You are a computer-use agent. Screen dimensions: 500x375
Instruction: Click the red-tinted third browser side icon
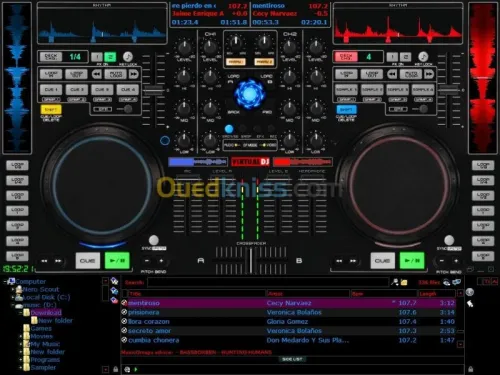pos(114,300)
